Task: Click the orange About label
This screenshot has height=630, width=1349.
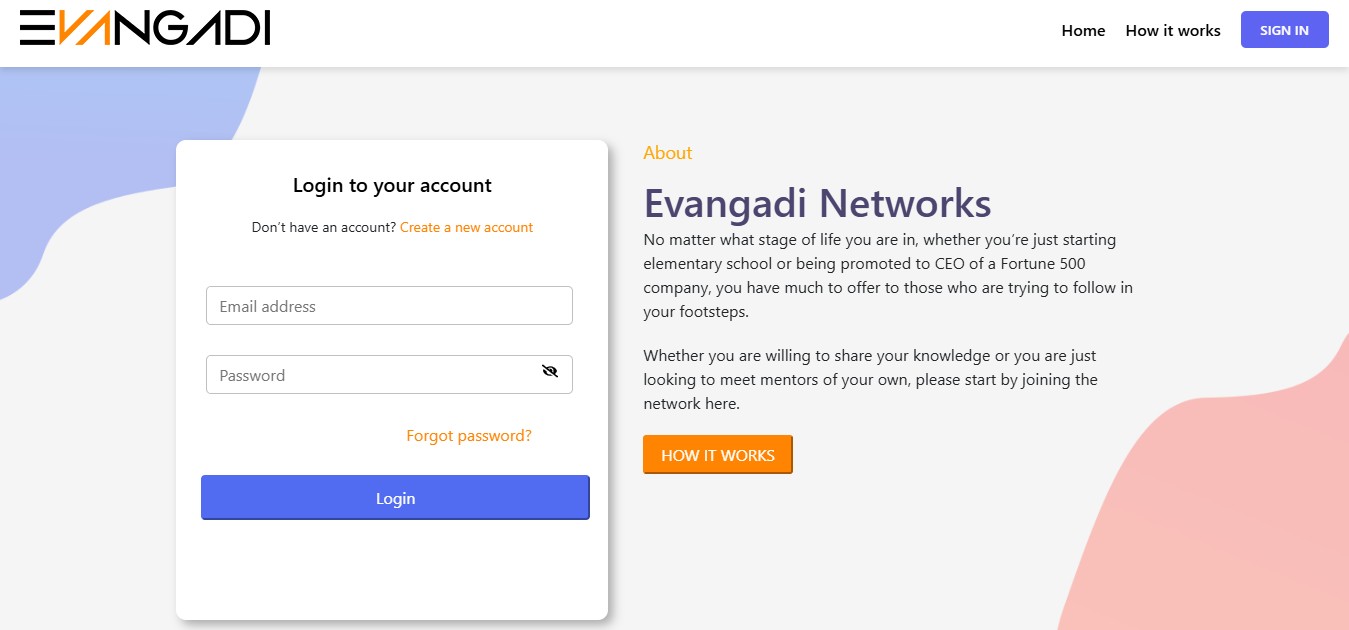Action: [x=667, y=153]
